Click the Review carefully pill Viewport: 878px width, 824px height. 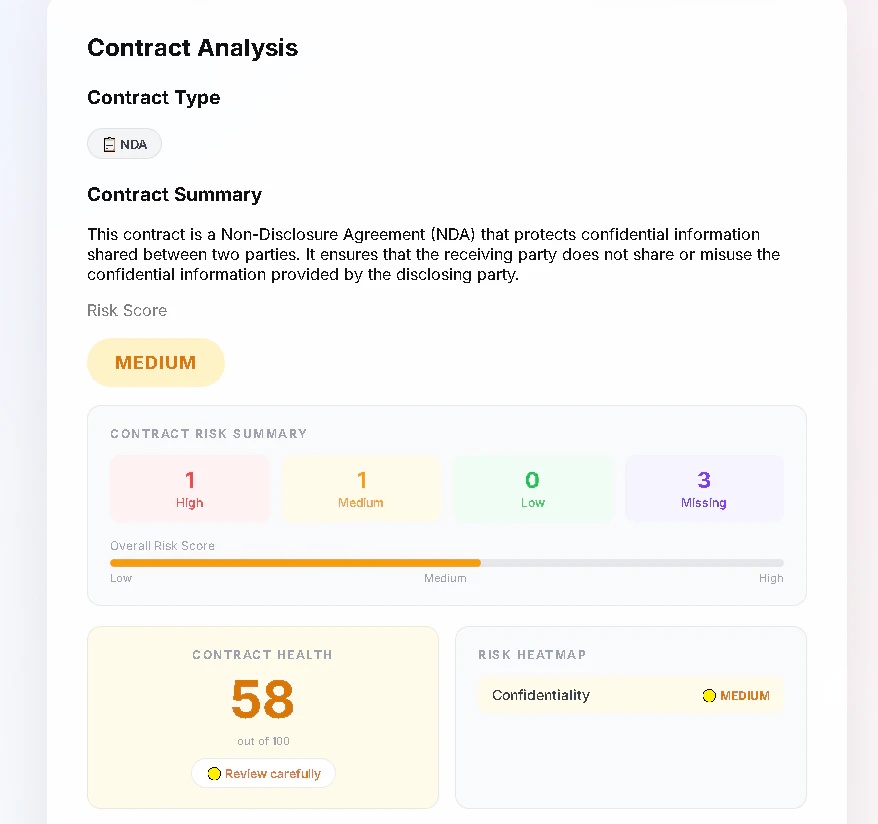point(263,773)
